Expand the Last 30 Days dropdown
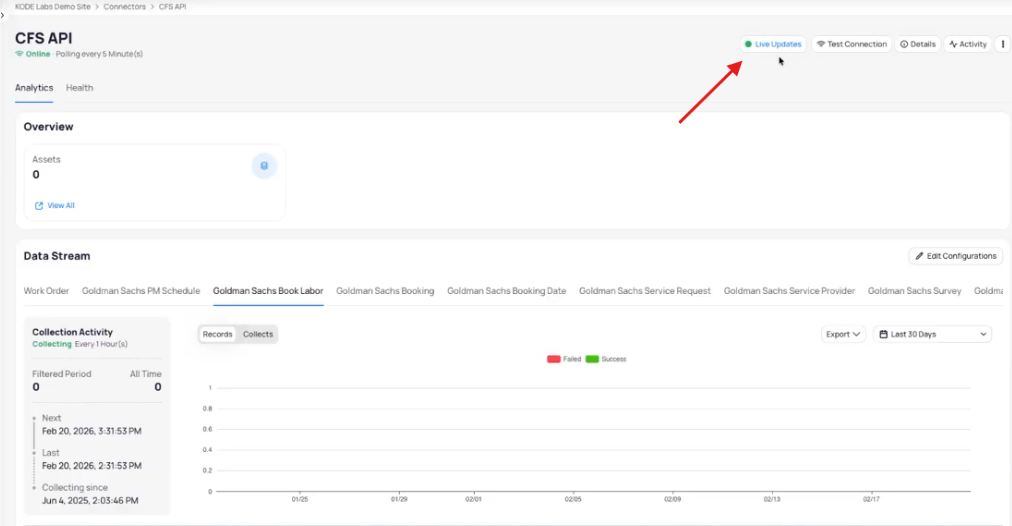Viewport: 1012px width, 526px height. (932, 334)
